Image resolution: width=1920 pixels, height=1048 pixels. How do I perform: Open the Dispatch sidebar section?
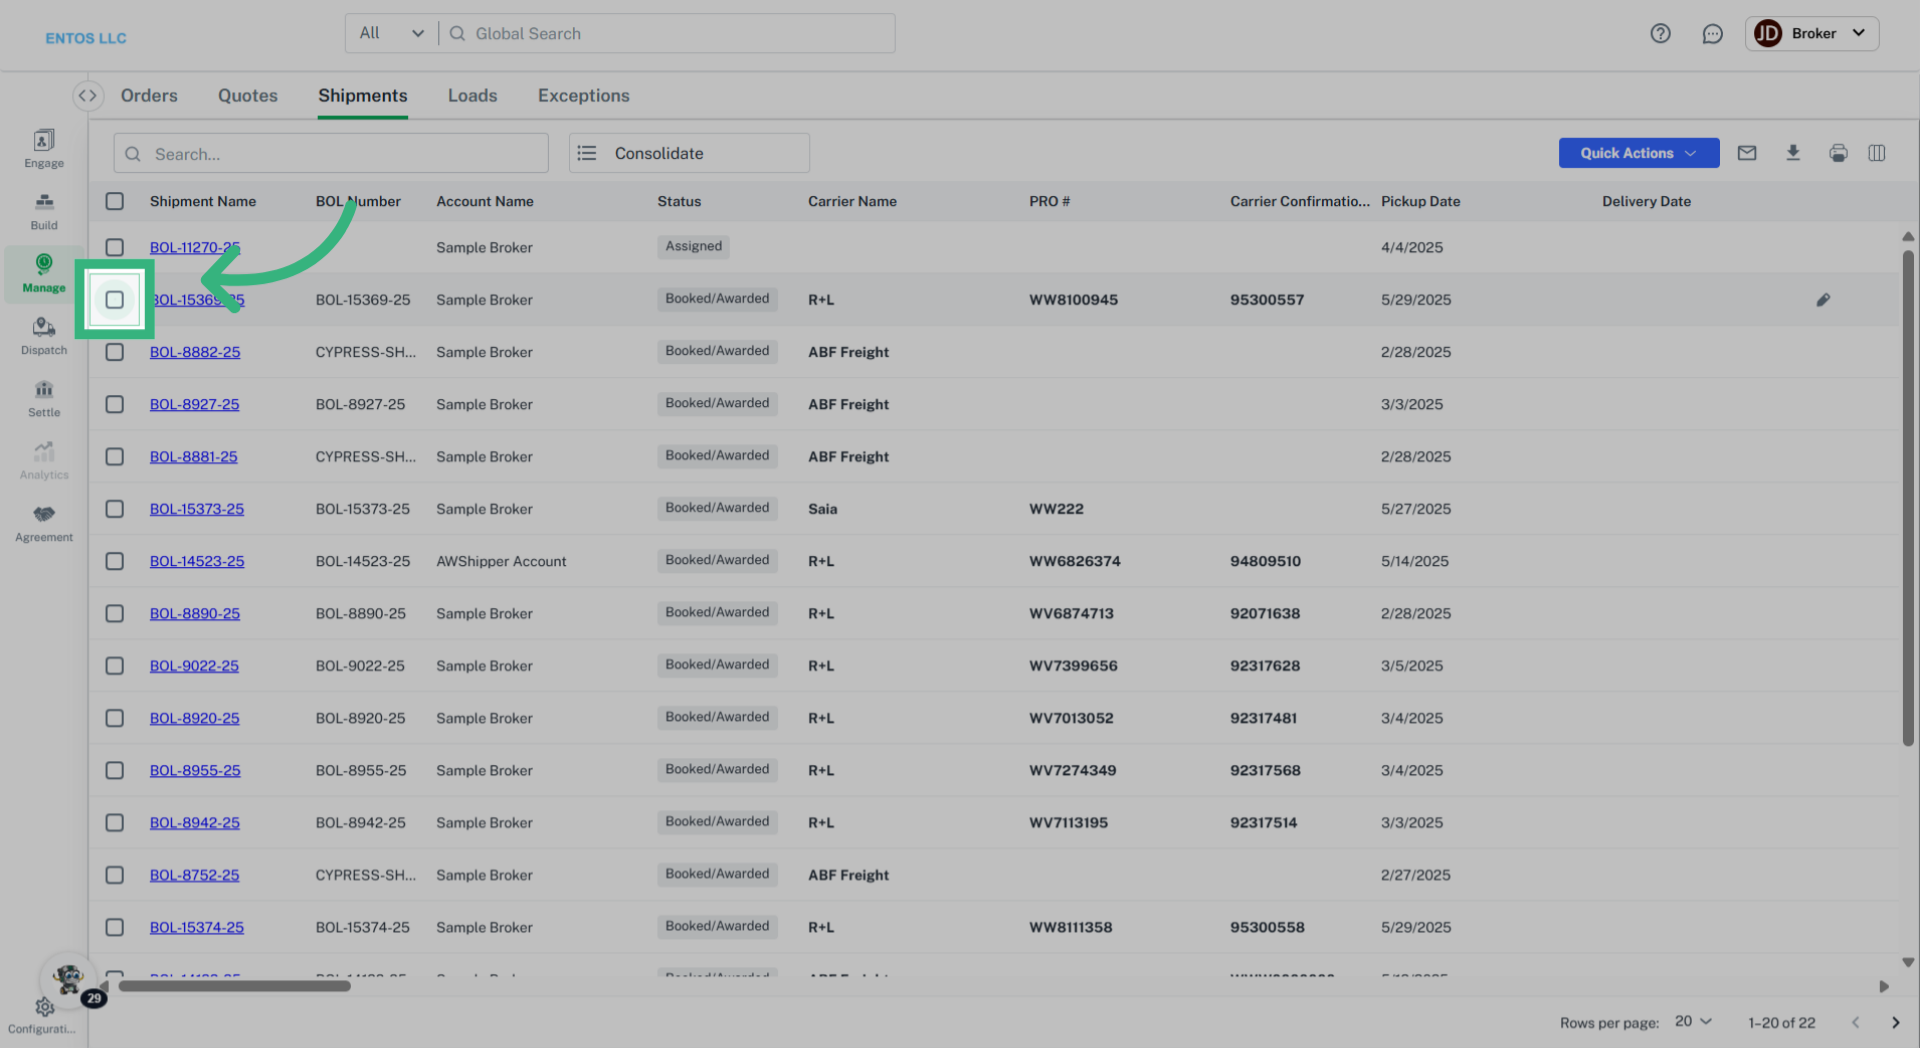tap(44, 336)
